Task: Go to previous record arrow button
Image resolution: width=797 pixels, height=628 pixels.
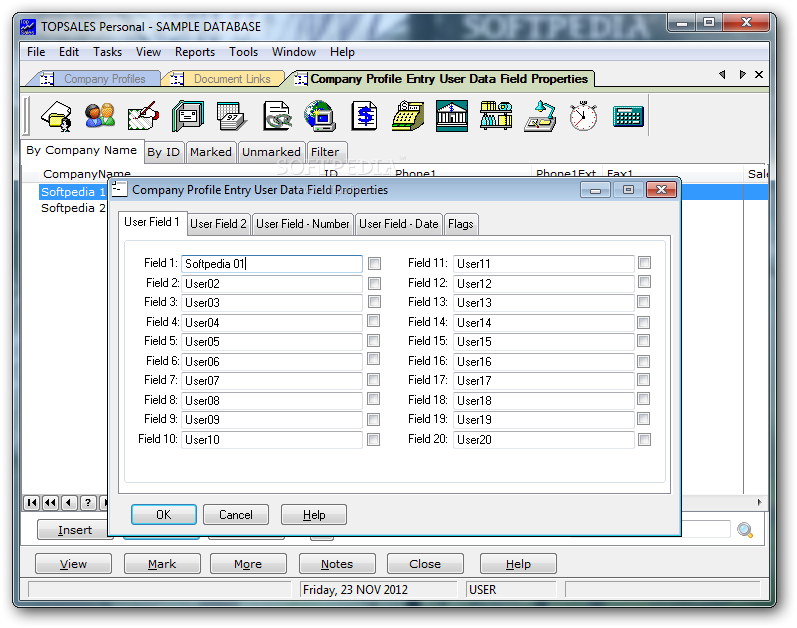Action: pos(69,503)
